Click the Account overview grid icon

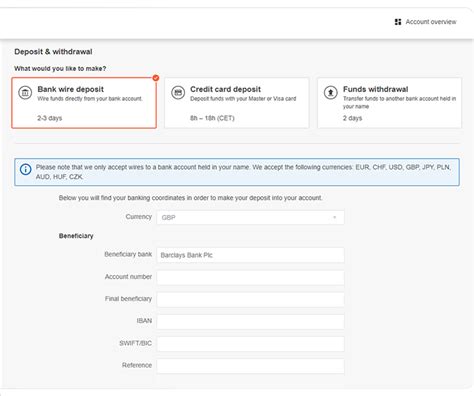click(x=398, y=22)
